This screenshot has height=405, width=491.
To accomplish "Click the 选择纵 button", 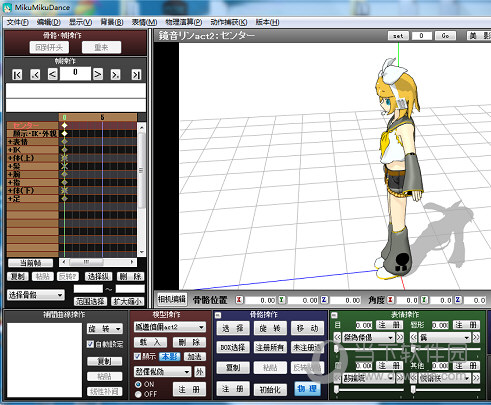I will coord(98,276).
